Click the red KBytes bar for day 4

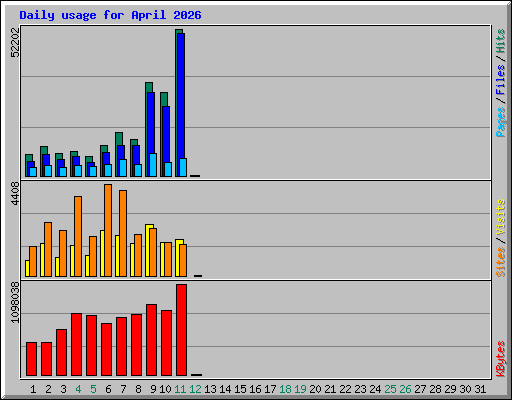coord(76,344)
